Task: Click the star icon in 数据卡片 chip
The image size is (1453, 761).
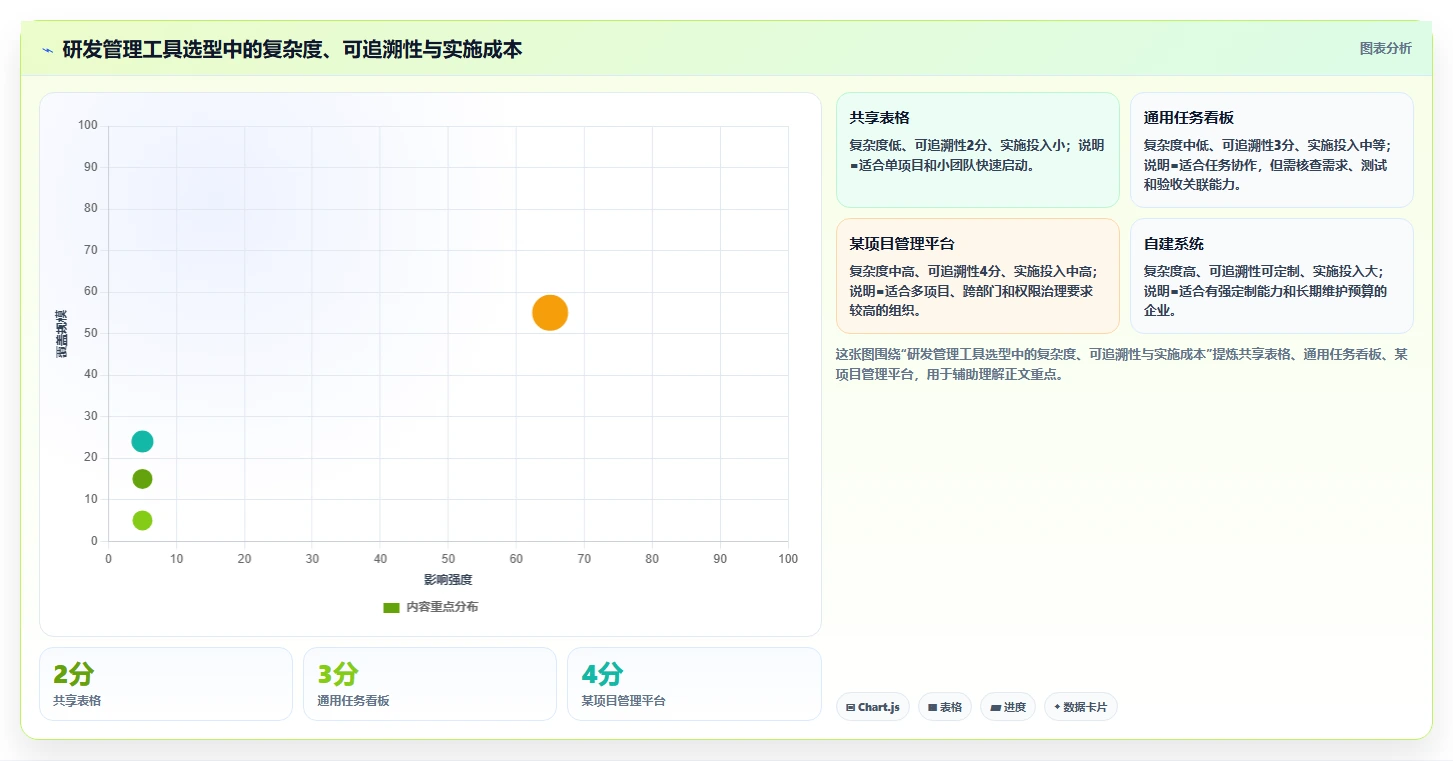Action: click(x=1057, y=707)
